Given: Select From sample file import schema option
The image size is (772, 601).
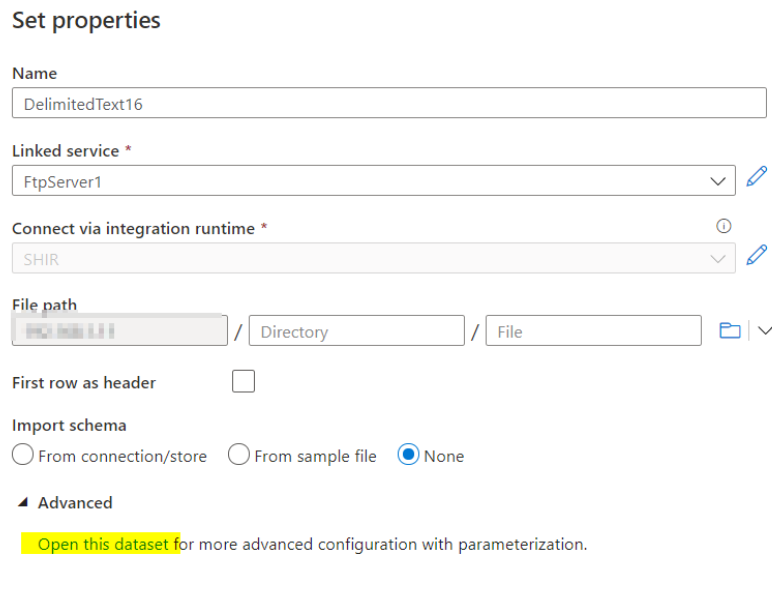Looking at the screenshot, I should (239, 454).
